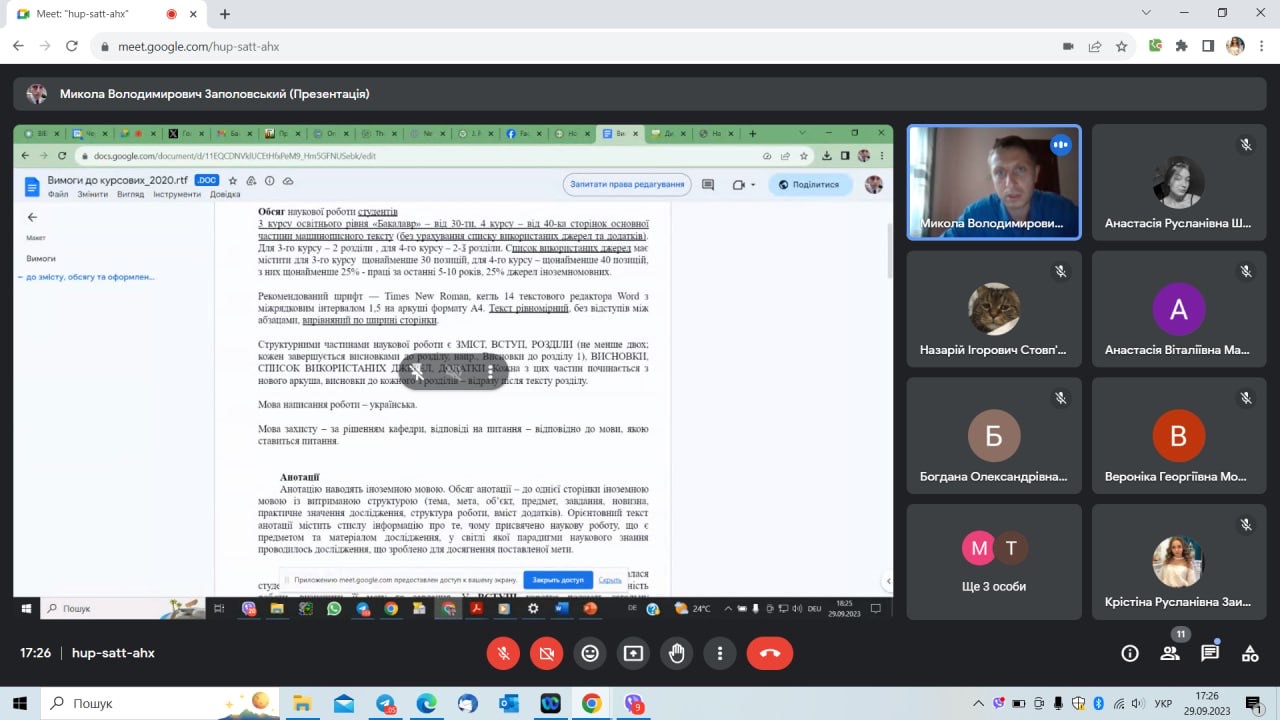Open the 'Ще 3 особи' tile
The width and height of the screenshot is (1280, 720).
[994, 562]
